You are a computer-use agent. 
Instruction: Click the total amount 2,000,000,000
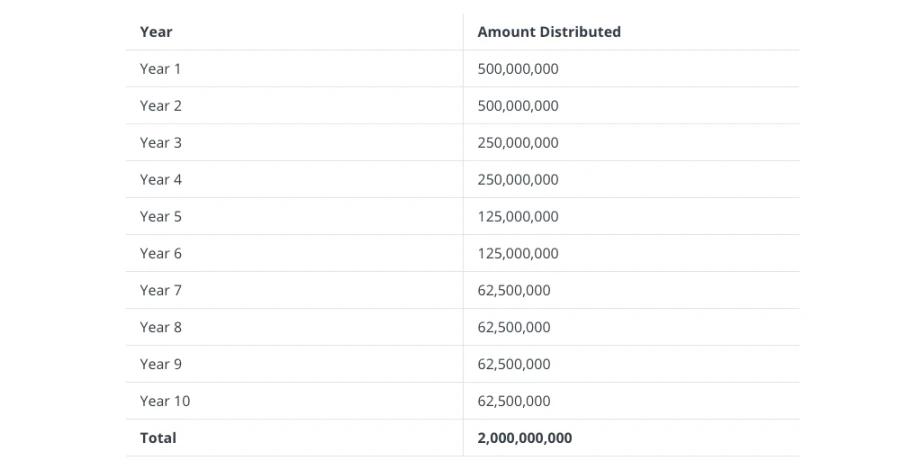525,438
